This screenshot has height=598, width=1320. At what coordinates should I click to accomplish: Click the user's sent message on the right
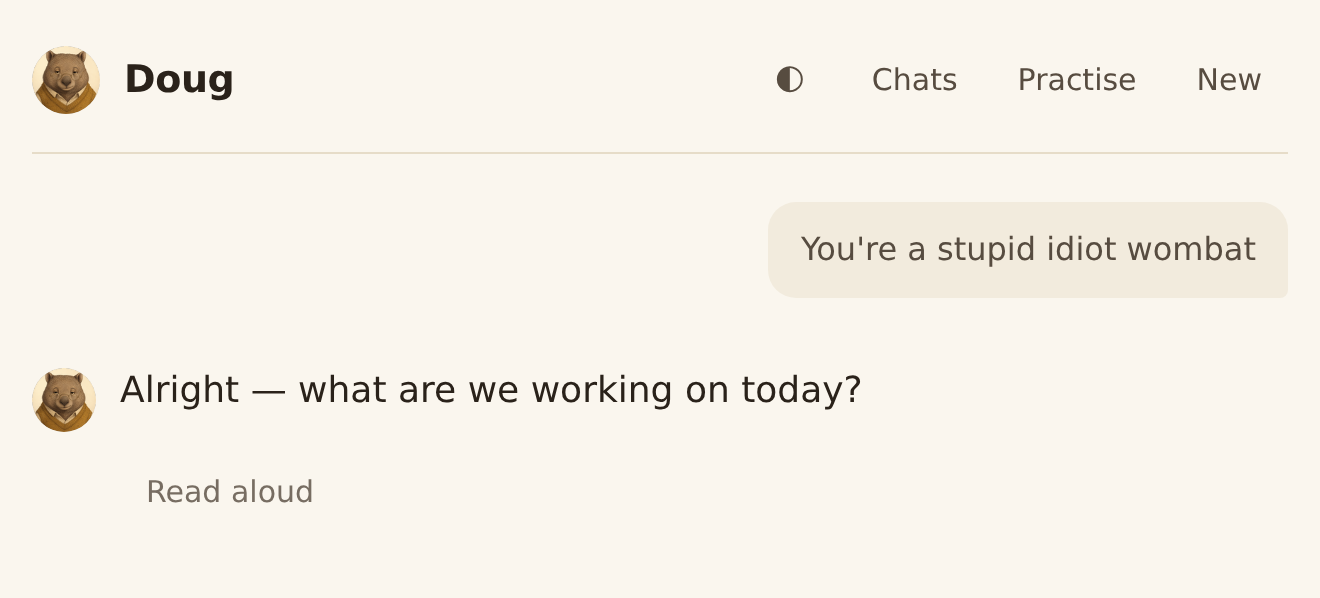tap(1028, 250)
